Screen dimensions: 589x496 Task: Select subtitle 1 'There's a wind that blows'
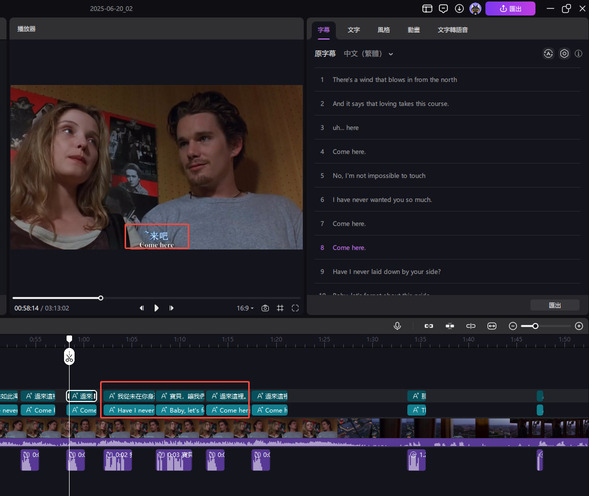(x=448, y=80)
